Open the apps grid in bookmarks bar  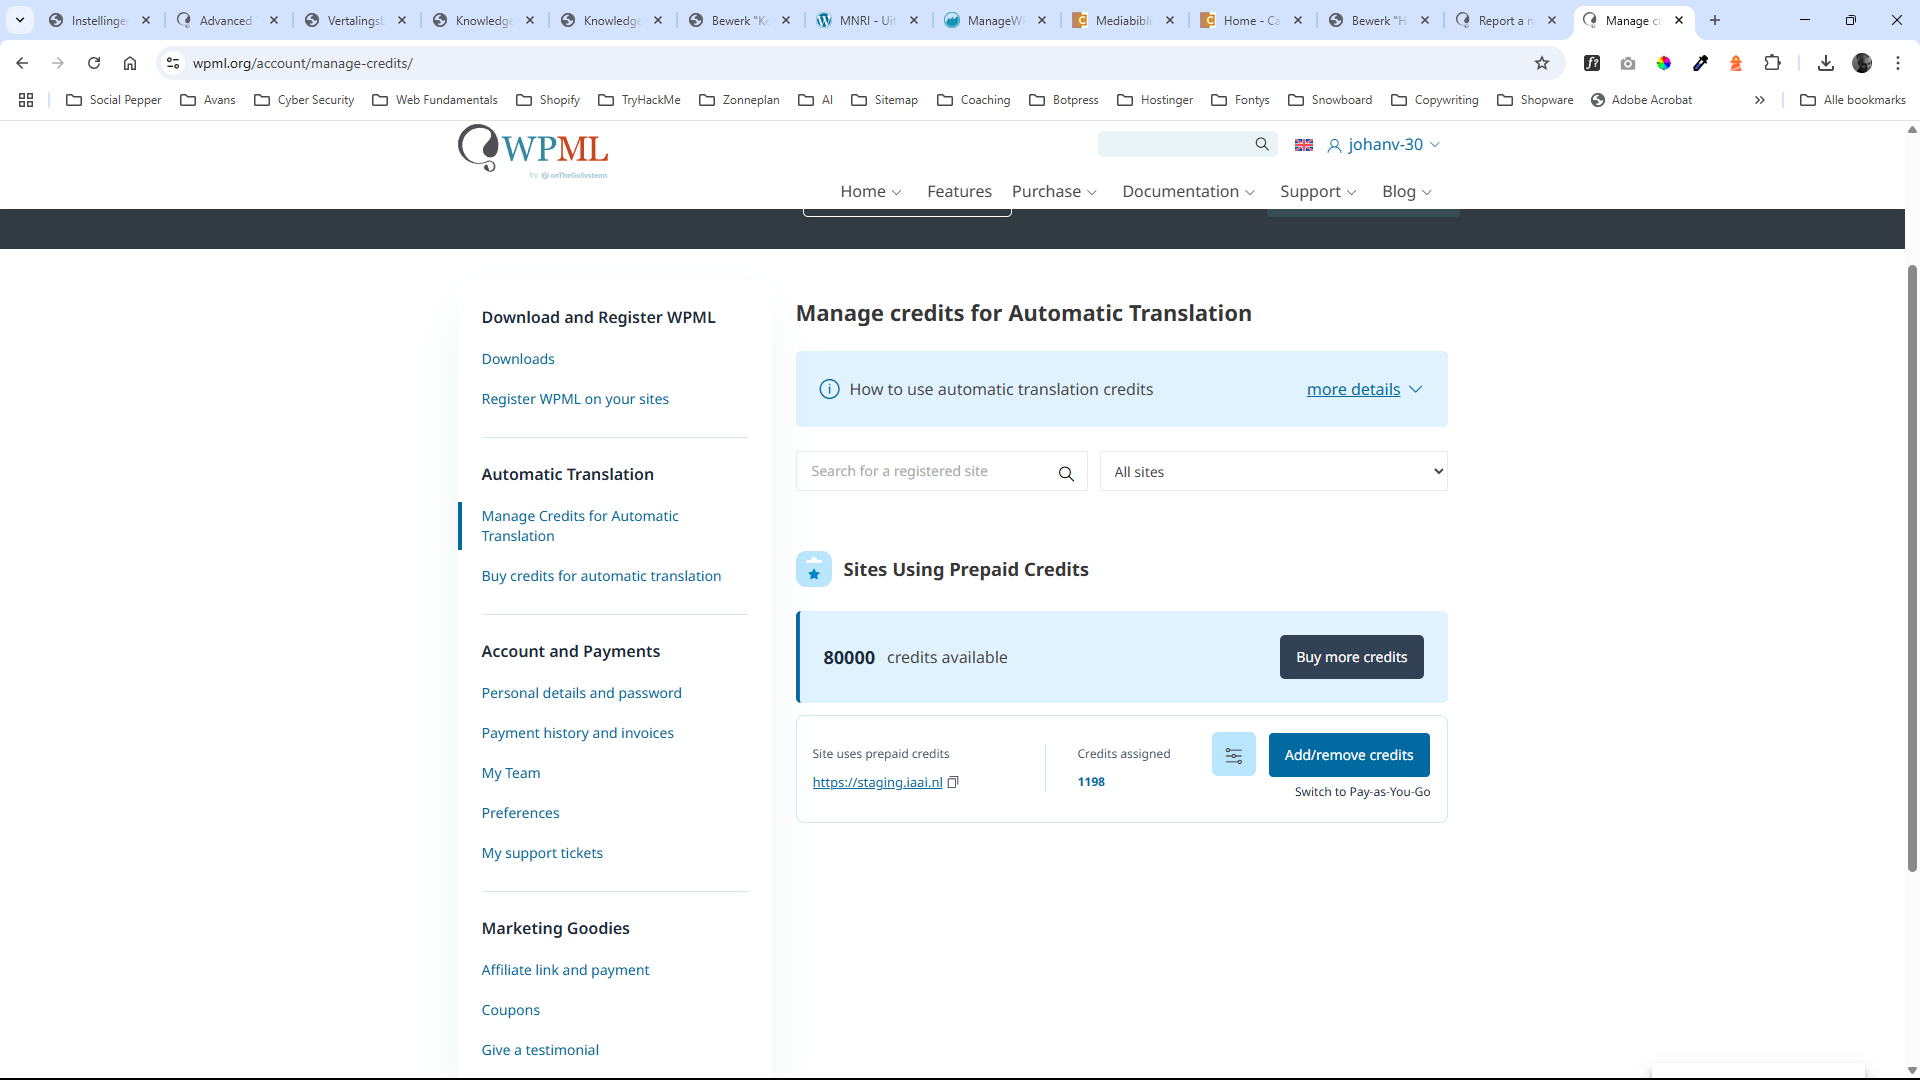pyautogui.click(x=26, y=100)
